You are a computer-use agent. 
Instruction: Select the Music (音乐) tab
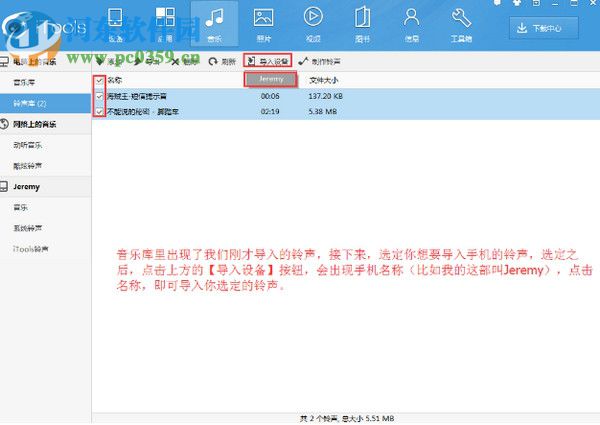point(214,25)
